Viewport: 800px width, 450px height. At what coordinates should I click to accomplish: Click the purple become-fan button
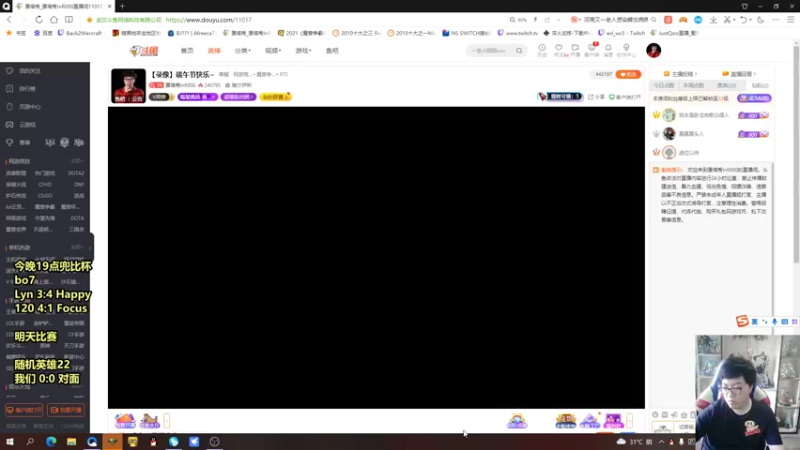754,98
